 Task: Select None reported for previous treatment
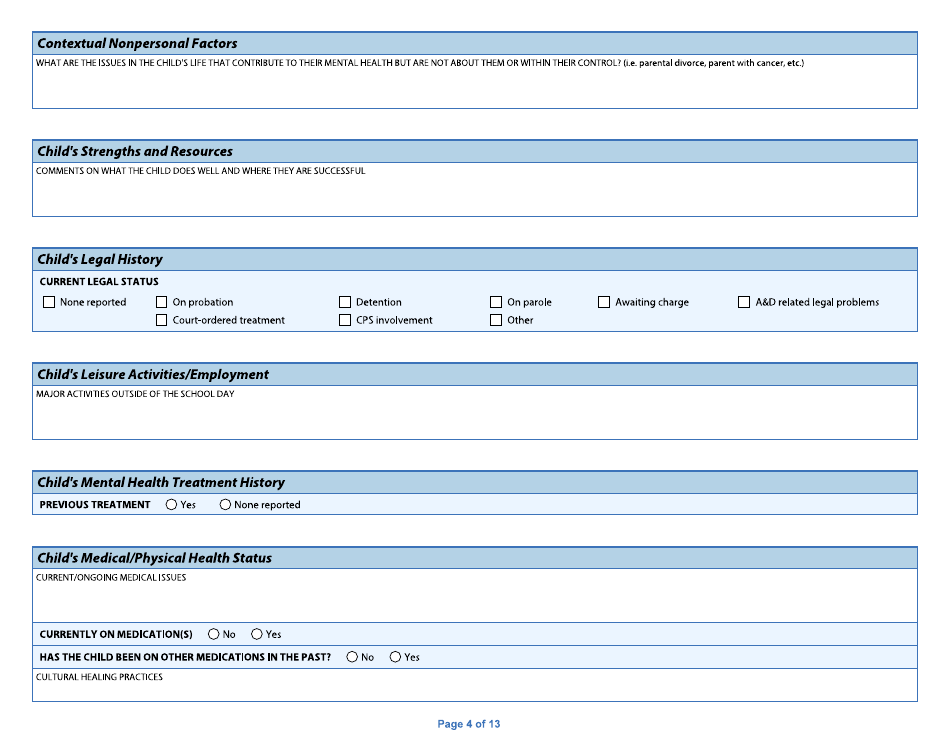tap(224, 504)
